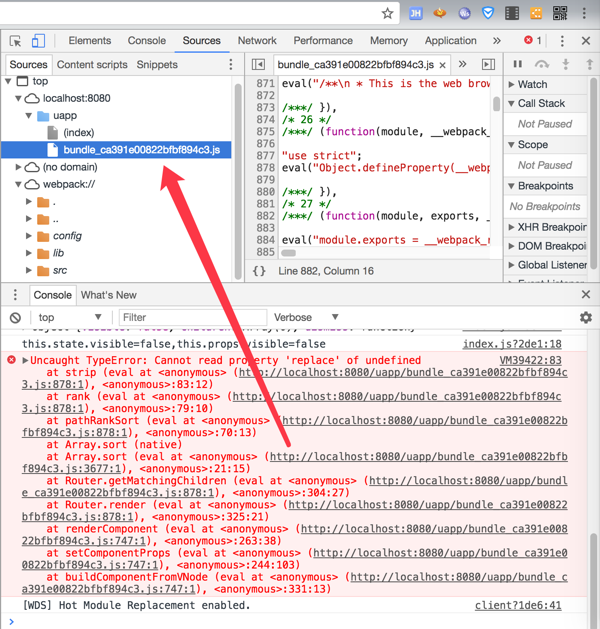Switch to the Elements tab

pyautogui.click(x=89, y=41)
